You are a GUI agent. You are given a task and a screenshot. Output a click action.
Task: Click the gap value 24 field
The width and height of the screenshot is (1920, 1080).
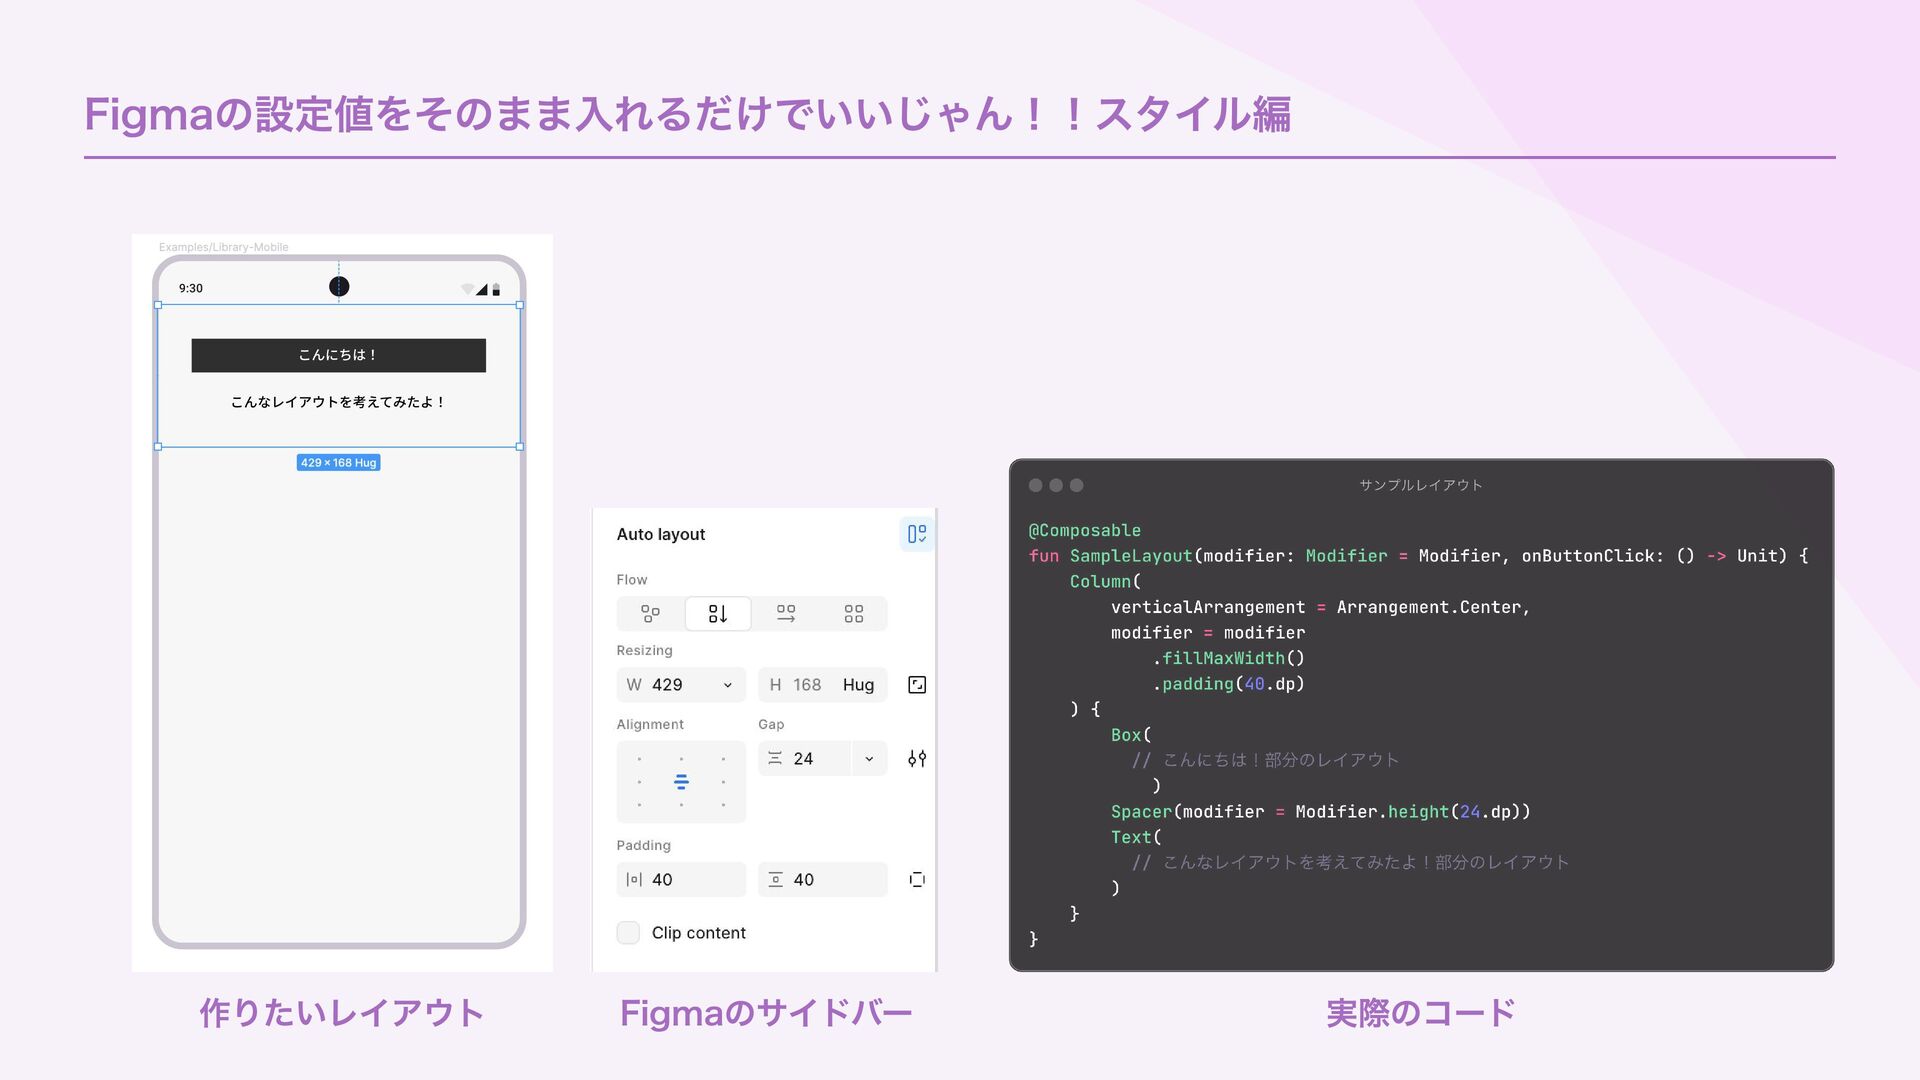tap(804, 759)
